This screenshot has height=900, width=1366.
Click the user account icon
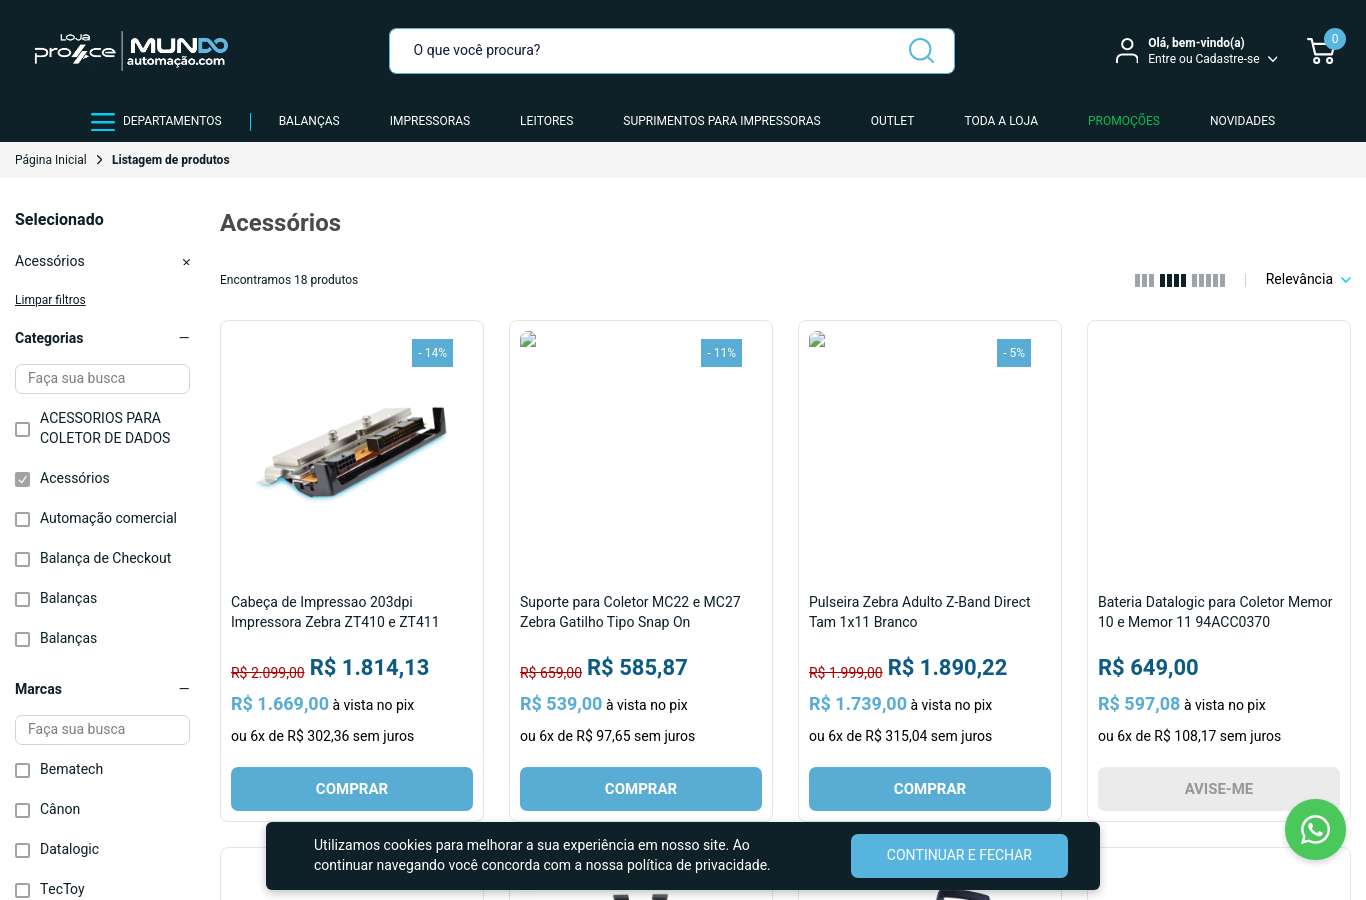(1127, 51)
